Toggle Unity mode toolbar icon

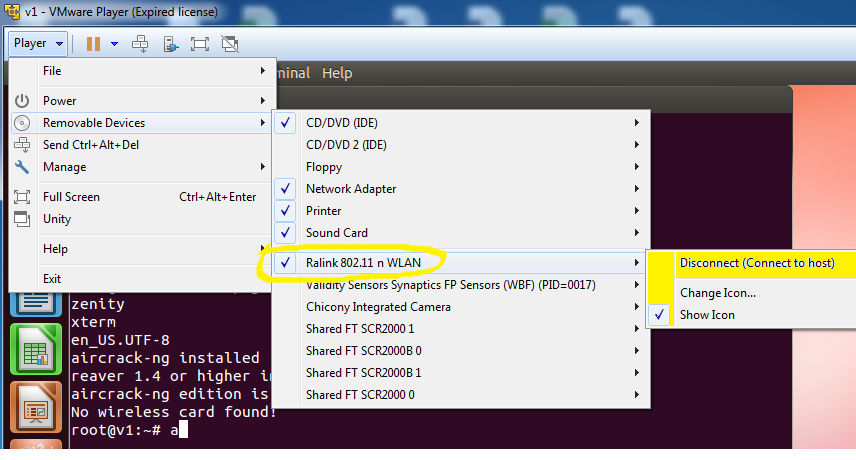[x=230, y=44]
